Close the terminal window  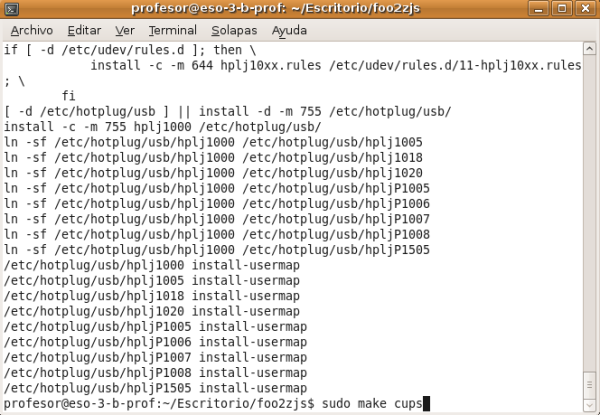click(x=587, y=9)
